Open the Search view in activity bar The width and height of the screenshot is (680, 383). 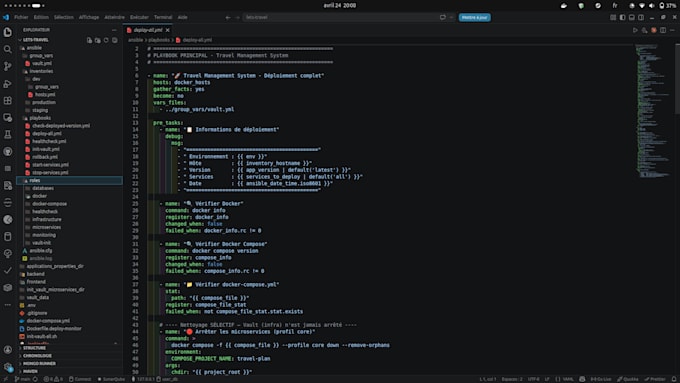pyautogui.click(x=8, y=49)
